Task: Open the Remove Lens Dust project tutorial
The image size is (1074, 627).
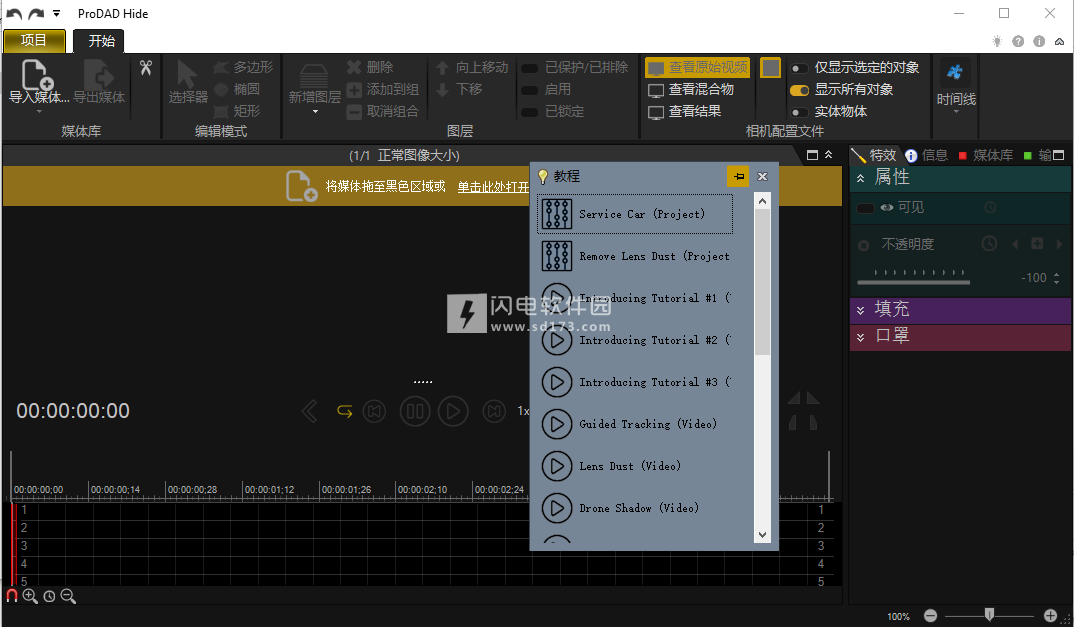Action: (635, 256)
